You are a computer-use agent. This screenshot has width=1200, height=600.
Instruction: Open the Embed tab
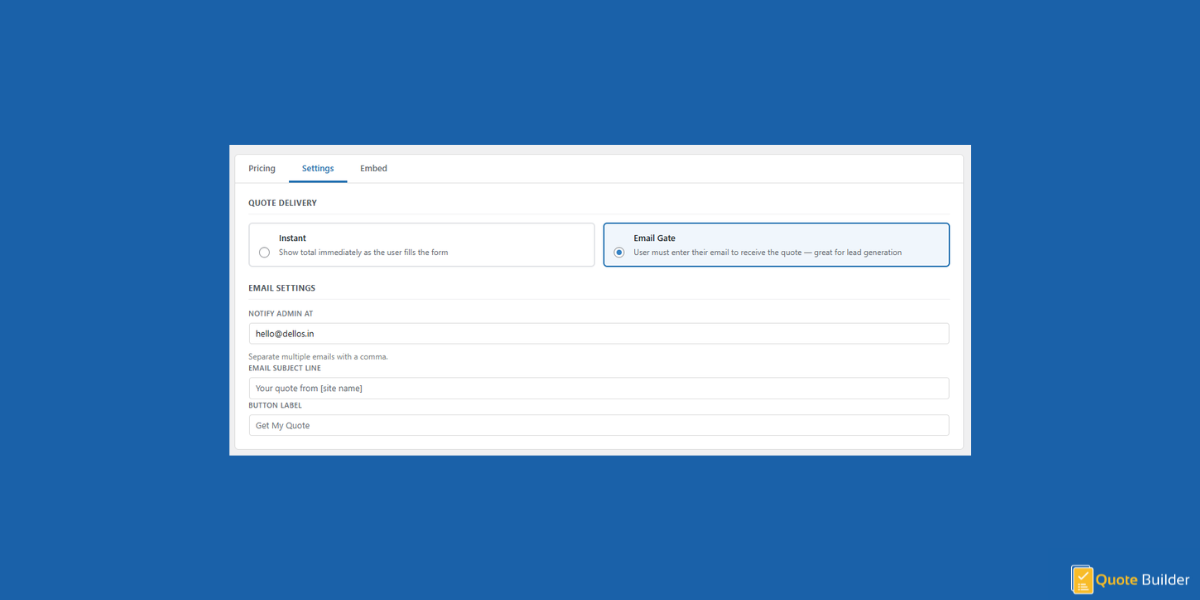point(373,168)
